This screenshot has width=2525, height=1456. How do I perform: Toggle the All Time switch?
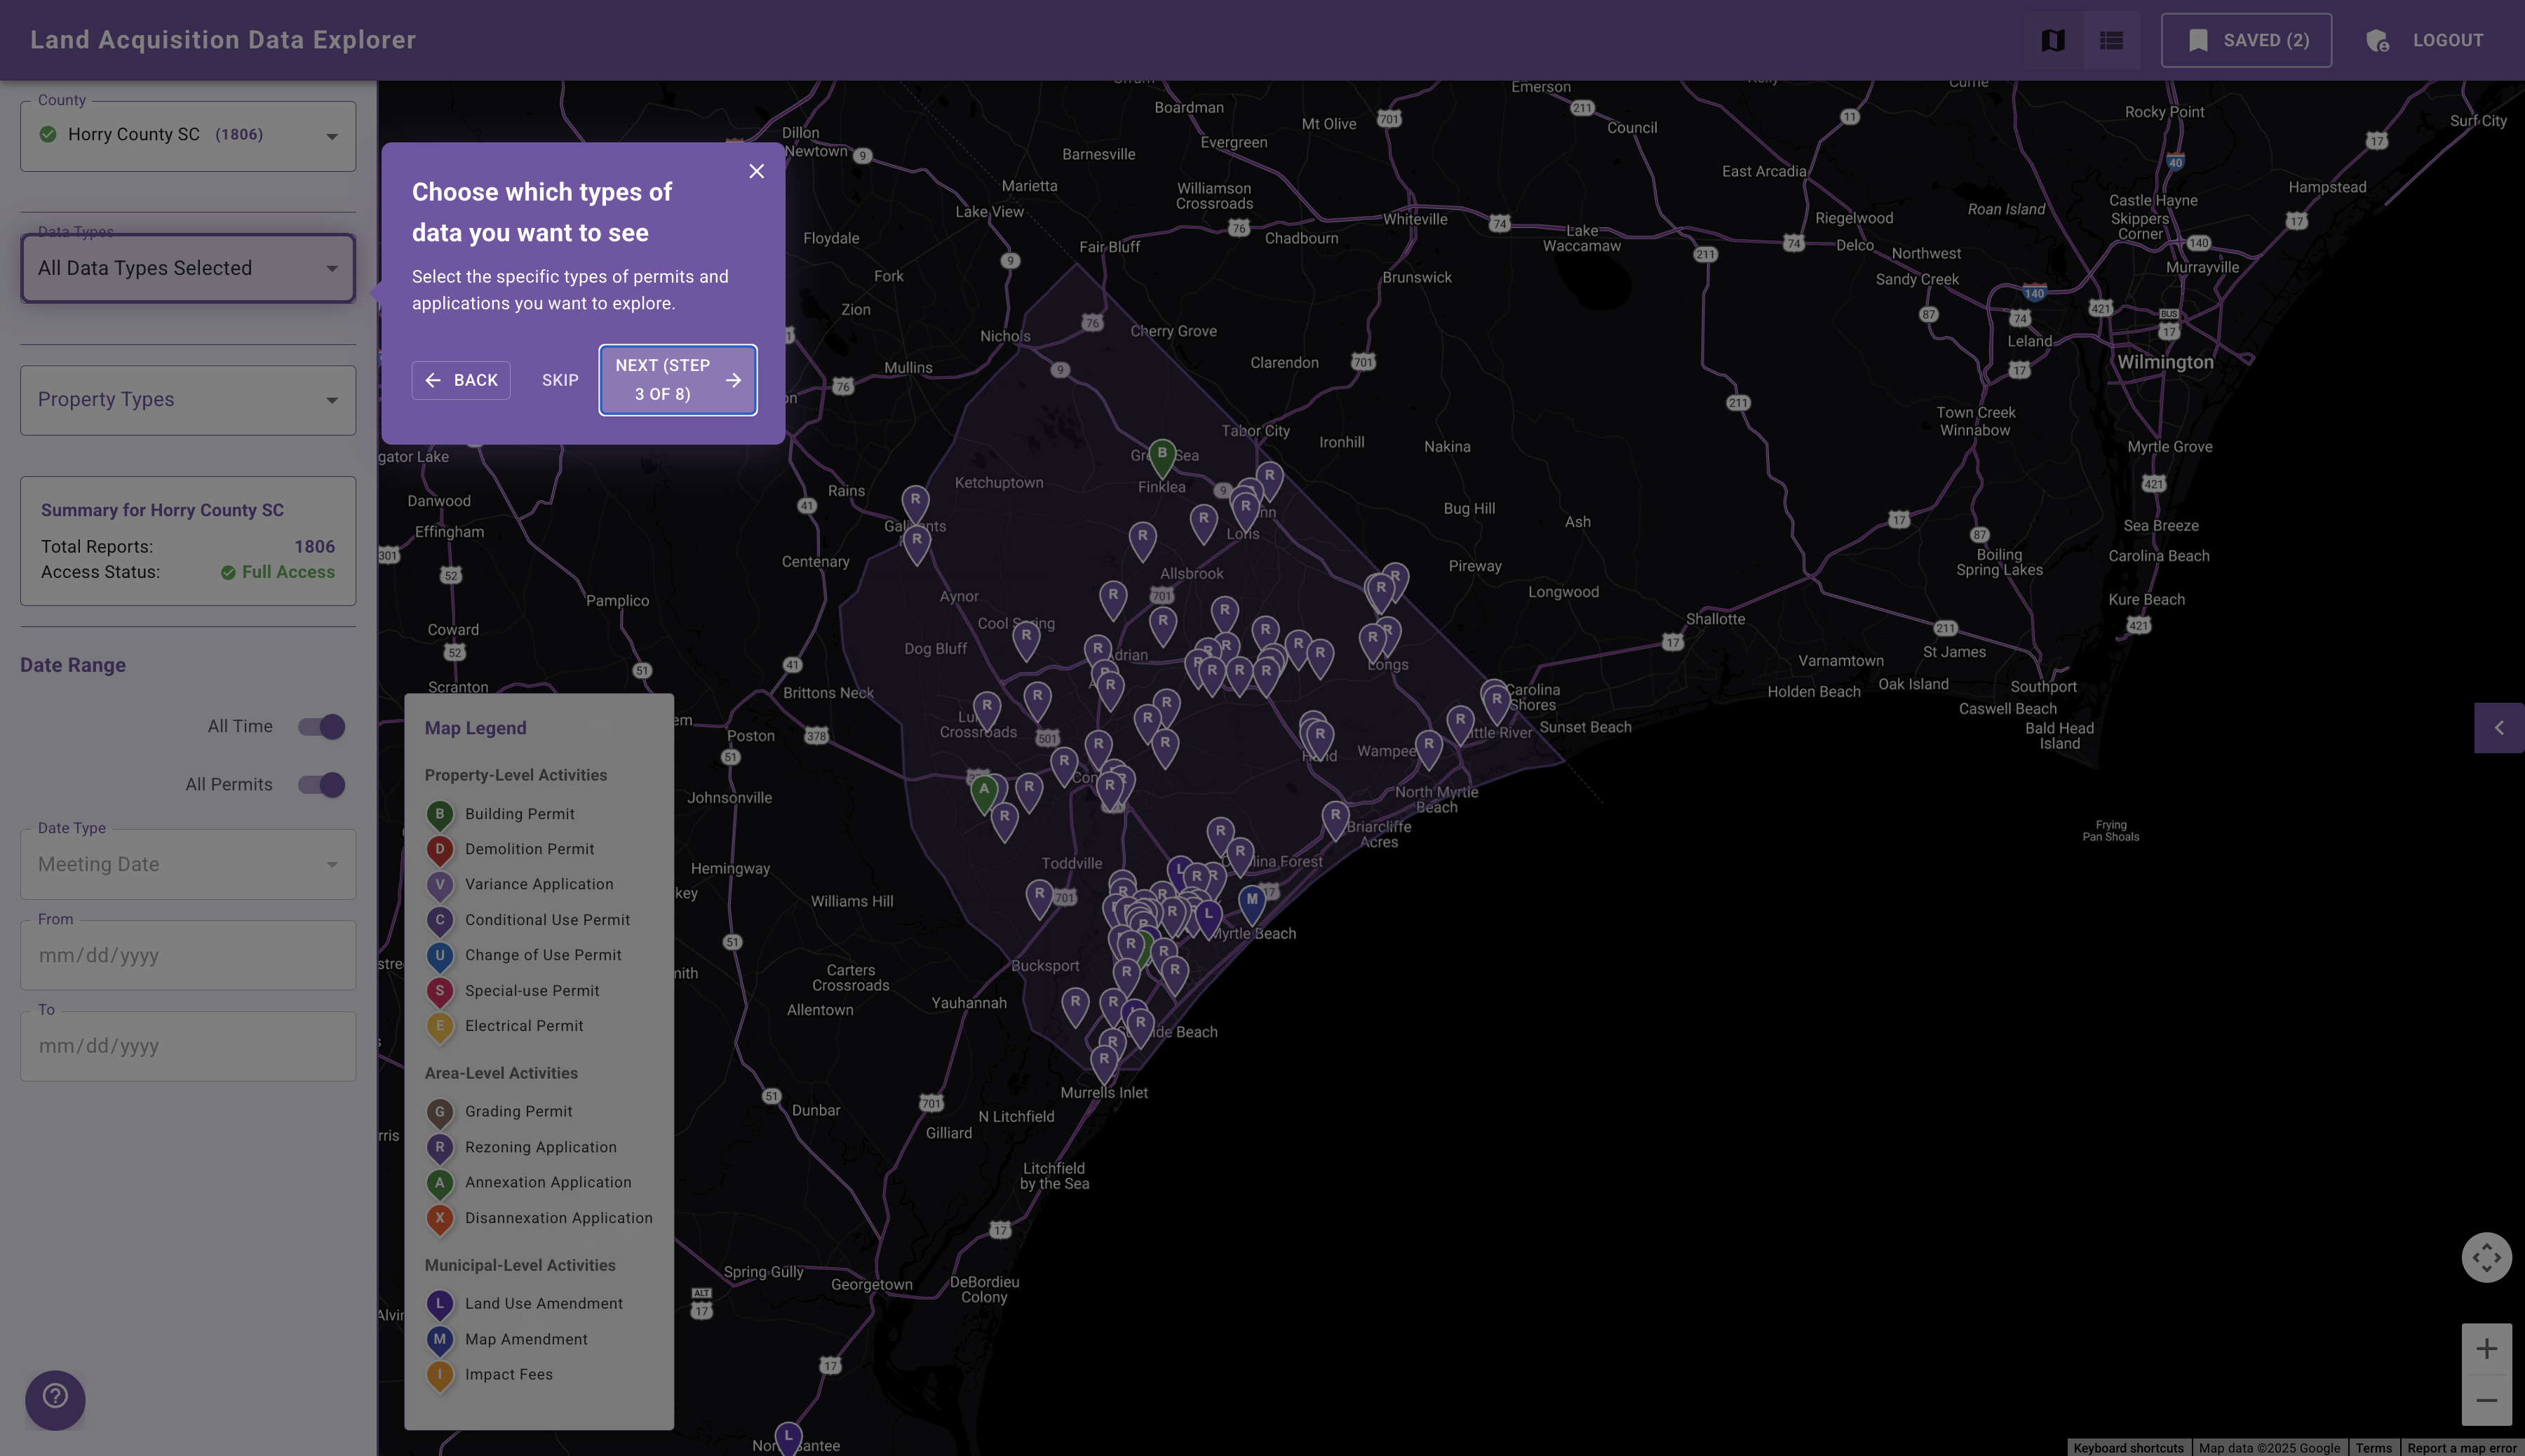(x=321, y=726)
